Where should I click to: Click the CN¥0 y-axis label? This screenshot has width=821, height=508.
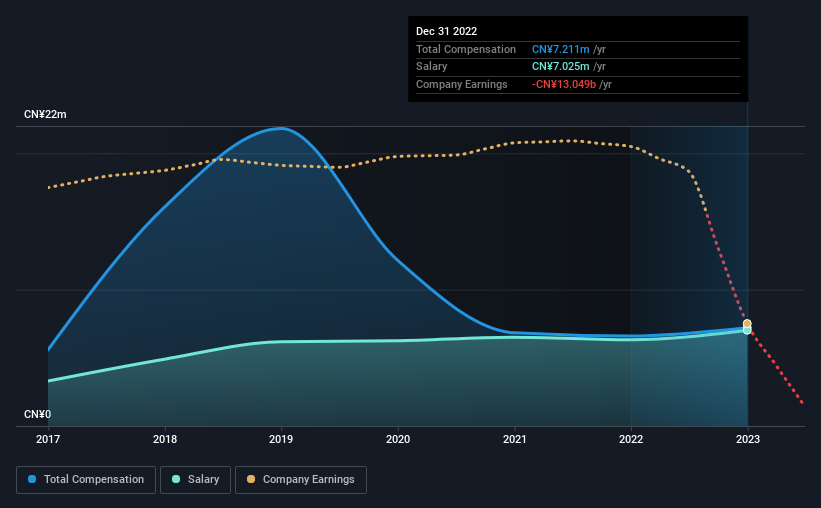tap(37, 414)
